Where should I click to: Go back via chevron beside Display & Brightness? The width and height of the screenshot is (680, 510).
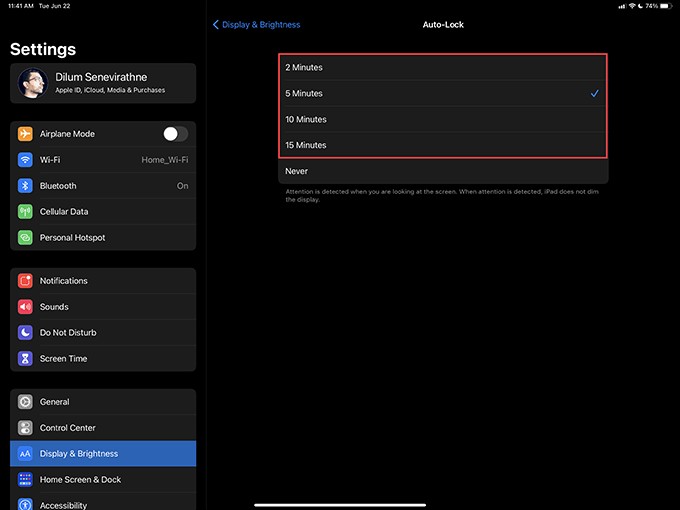coord(216,25)
